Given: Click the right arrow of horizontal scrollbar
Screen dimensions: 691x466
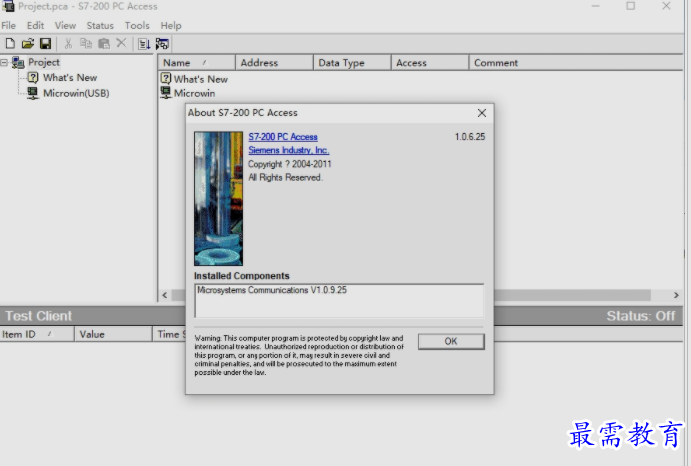Looking at the screenshot, I should point(676,295).
